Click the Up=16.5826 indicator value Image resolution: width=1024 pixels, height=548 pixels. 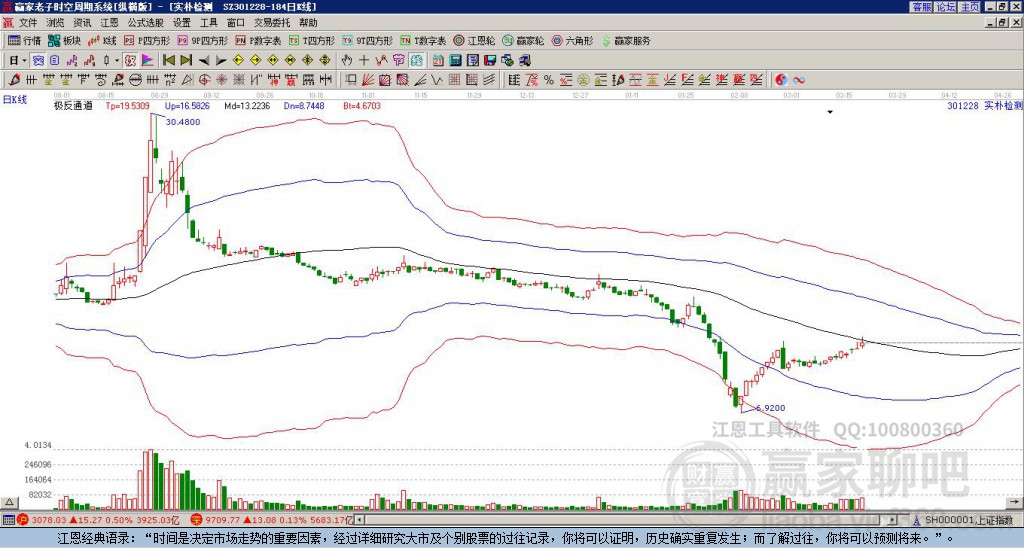187,105
